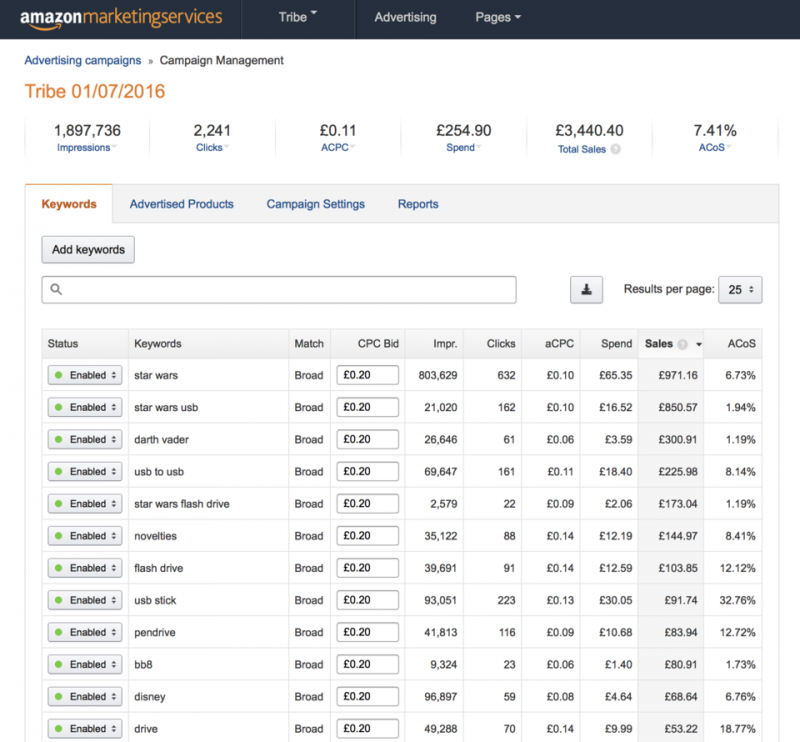
Task: Edit CPC bid for flash drive keyword
Action: pos(367,568)
